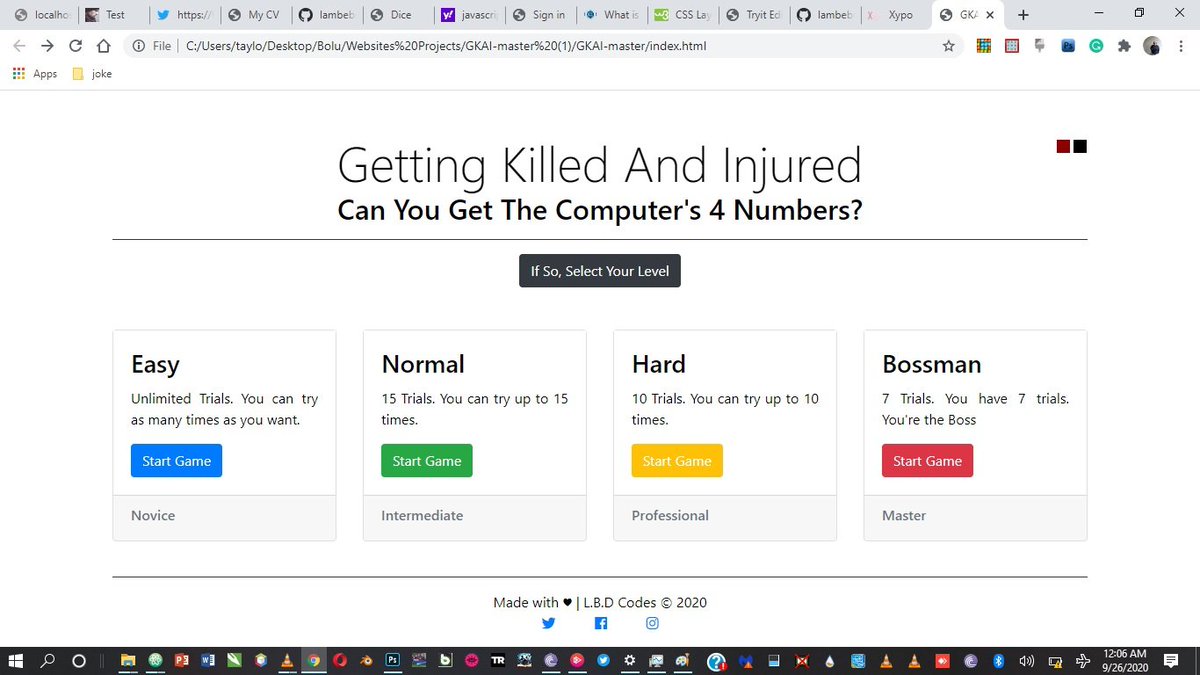Open the Windows notification center icon

(1172, 660)
